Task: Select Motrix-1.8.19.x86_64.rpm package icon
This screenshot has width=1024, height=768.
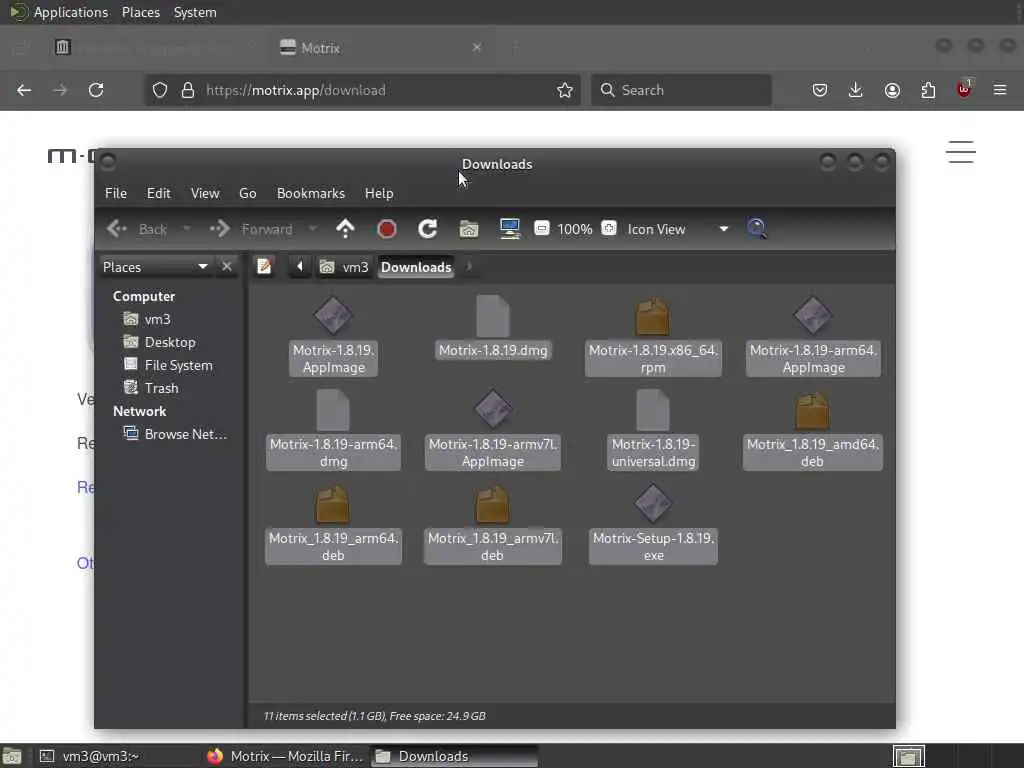Action: tap(652, 316)
